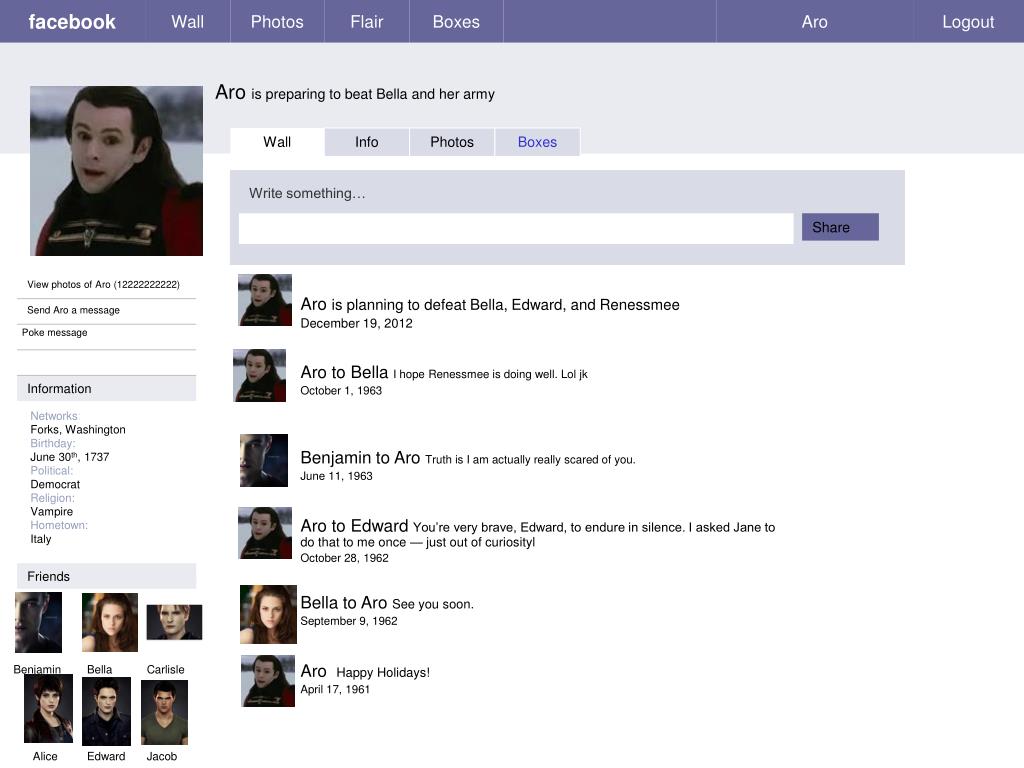Click the name 'Carlisle' under friends
1024x768 pixels.
pos(165,669)
